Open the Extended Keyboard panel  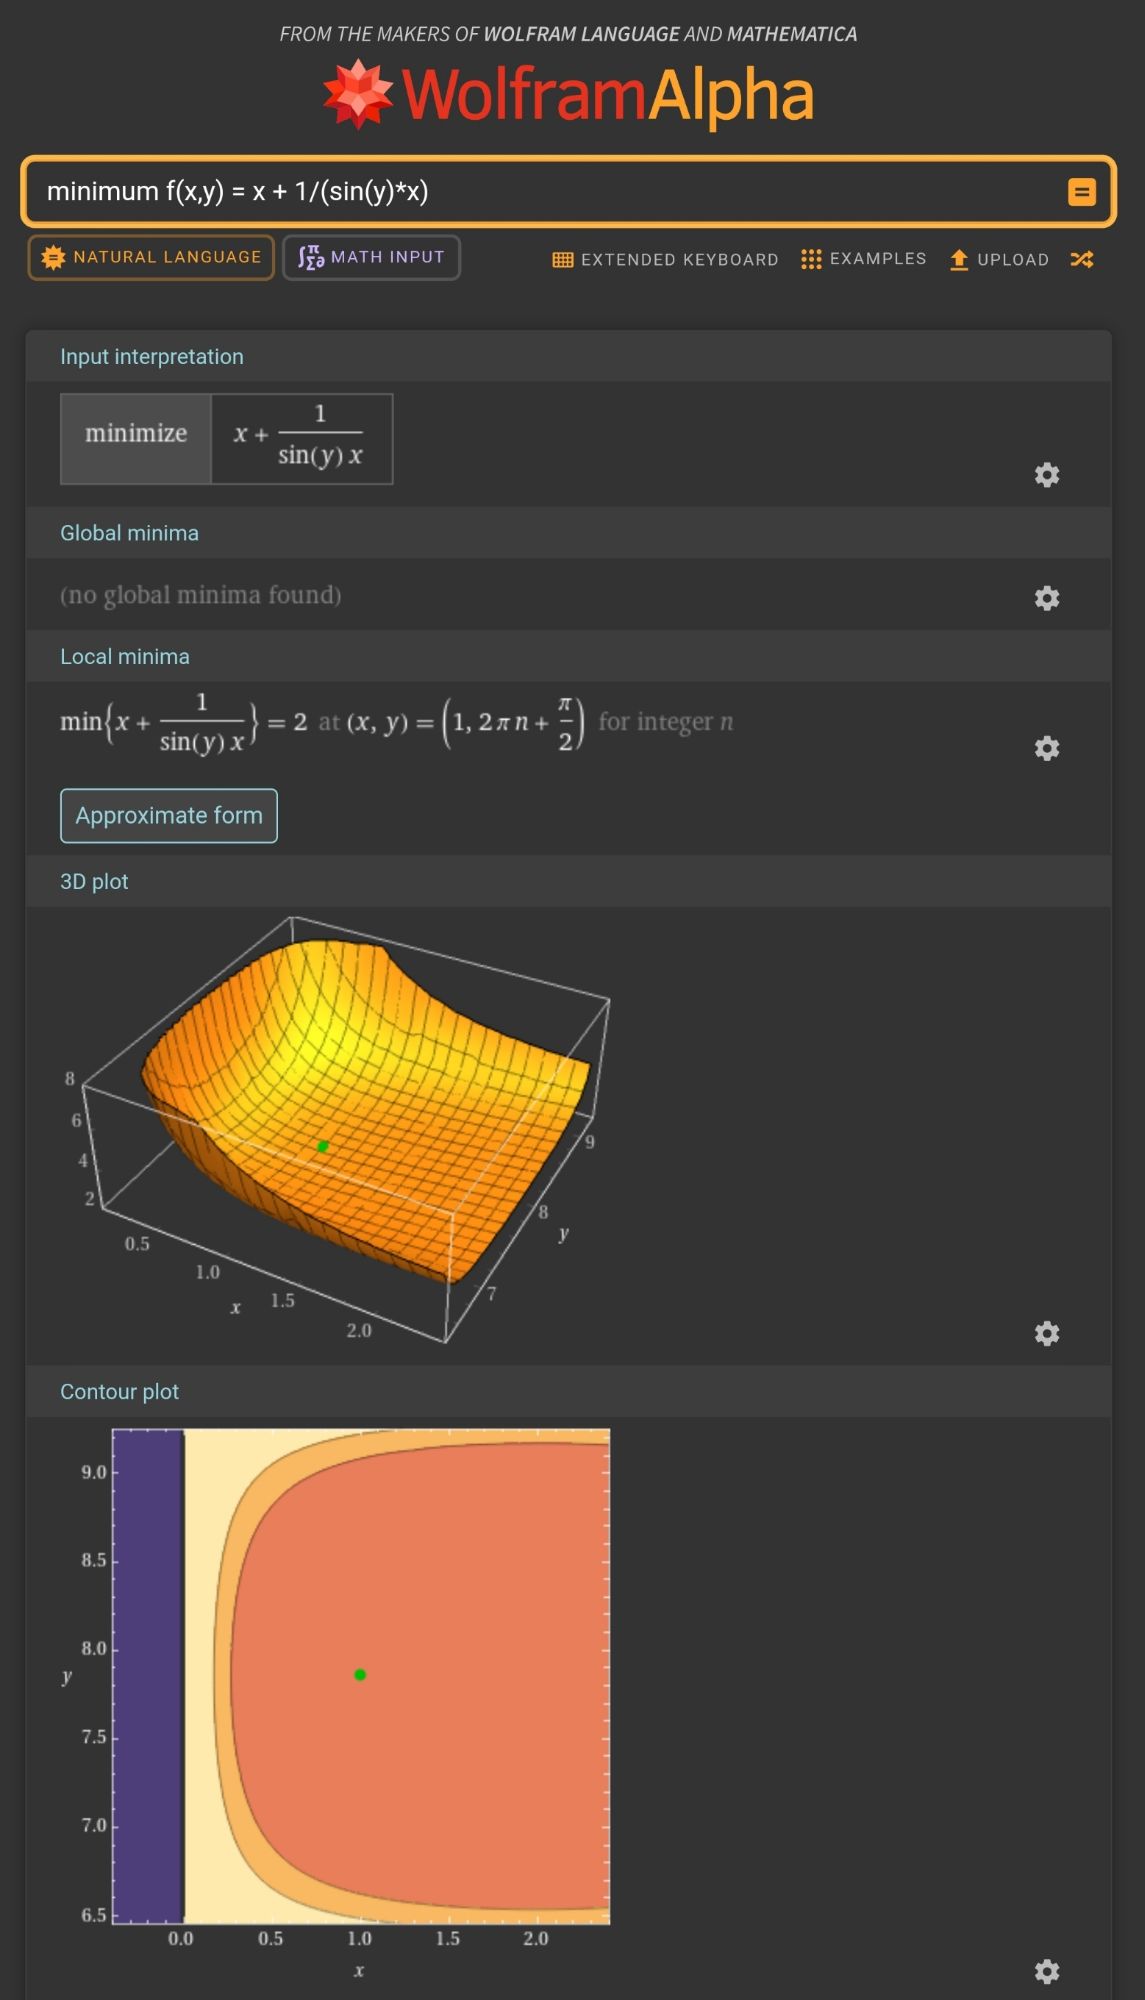pyautogui.click(x=665, y=260)
